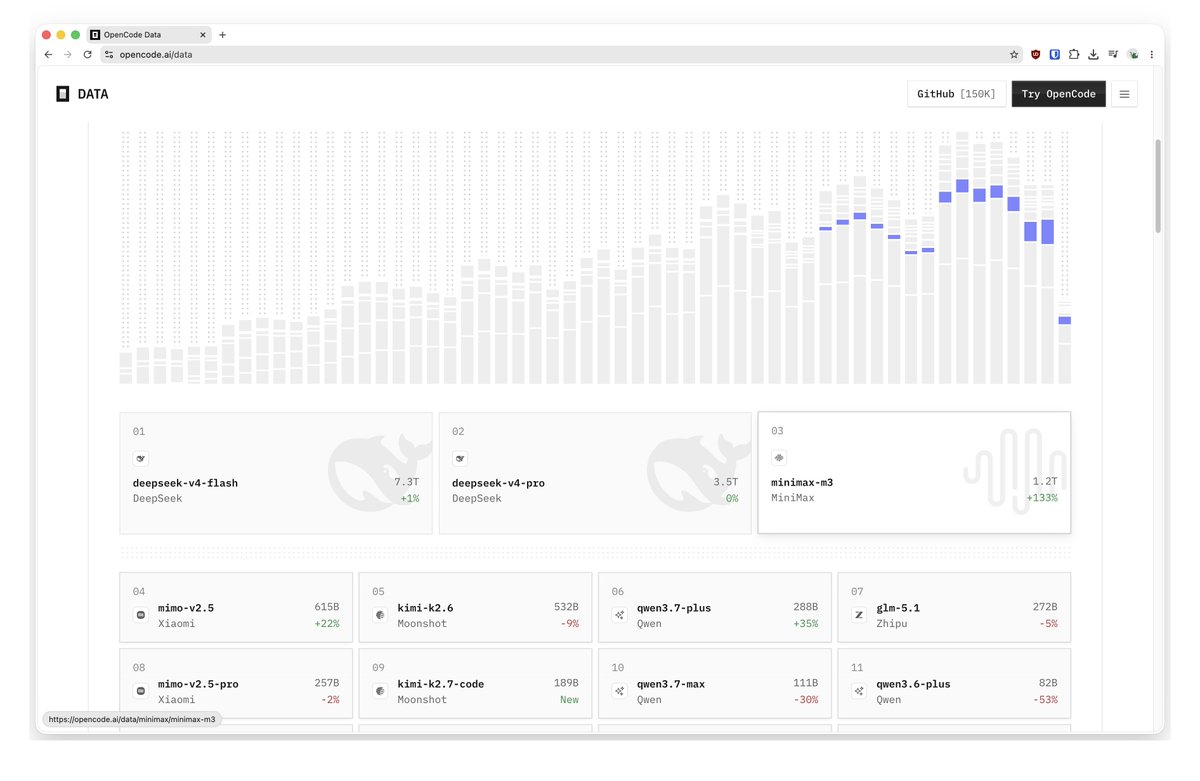This screenshot has width=1200, height=781.
Task: Open Chrome's three-dot menu
Action: pyautogui.click(x=1152, y=55)
